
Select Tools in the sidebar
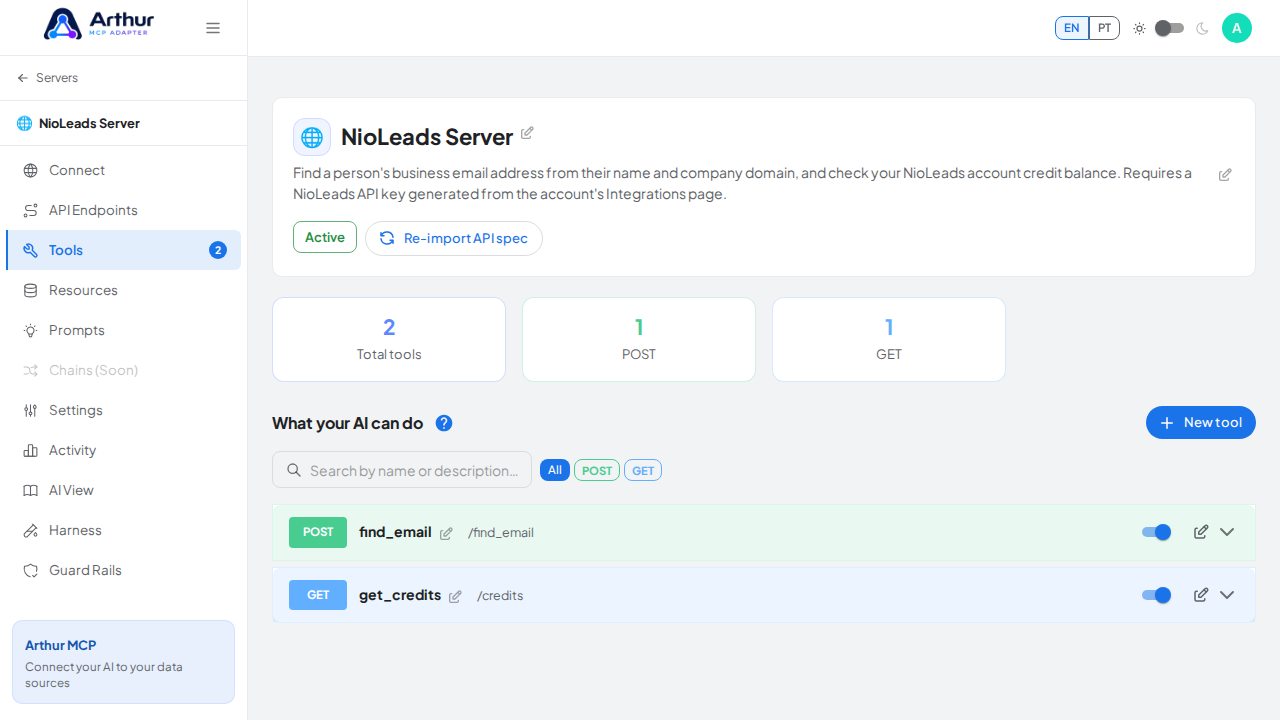pos(123,250)
